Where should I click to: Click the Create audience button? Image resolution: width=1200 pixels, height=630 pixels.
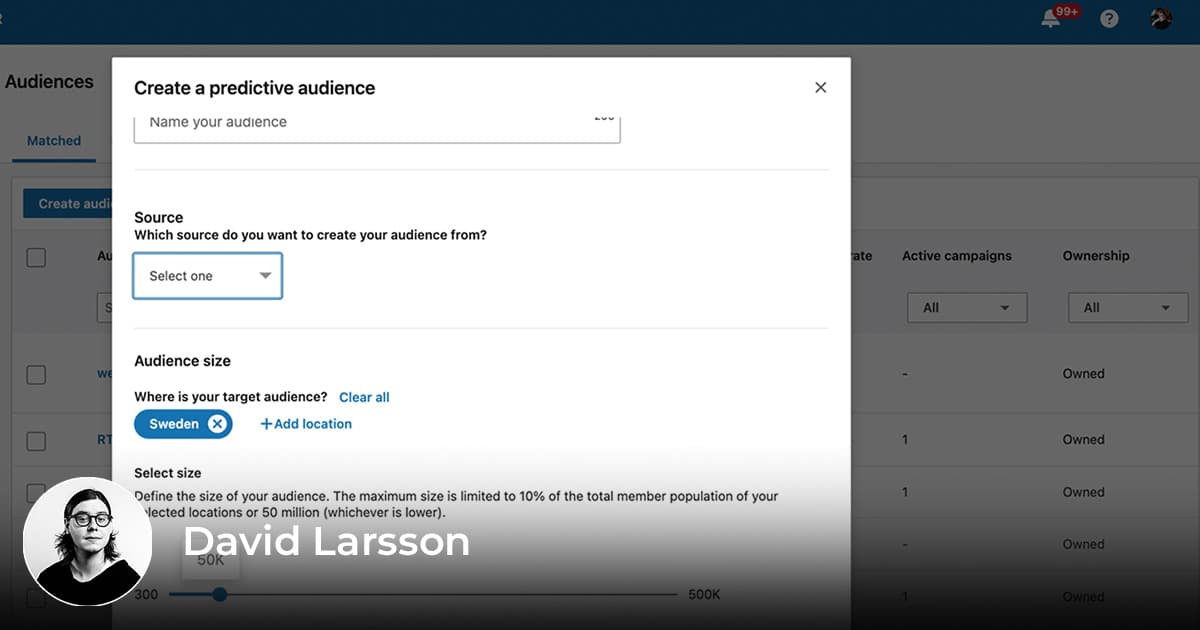[68, 203]
